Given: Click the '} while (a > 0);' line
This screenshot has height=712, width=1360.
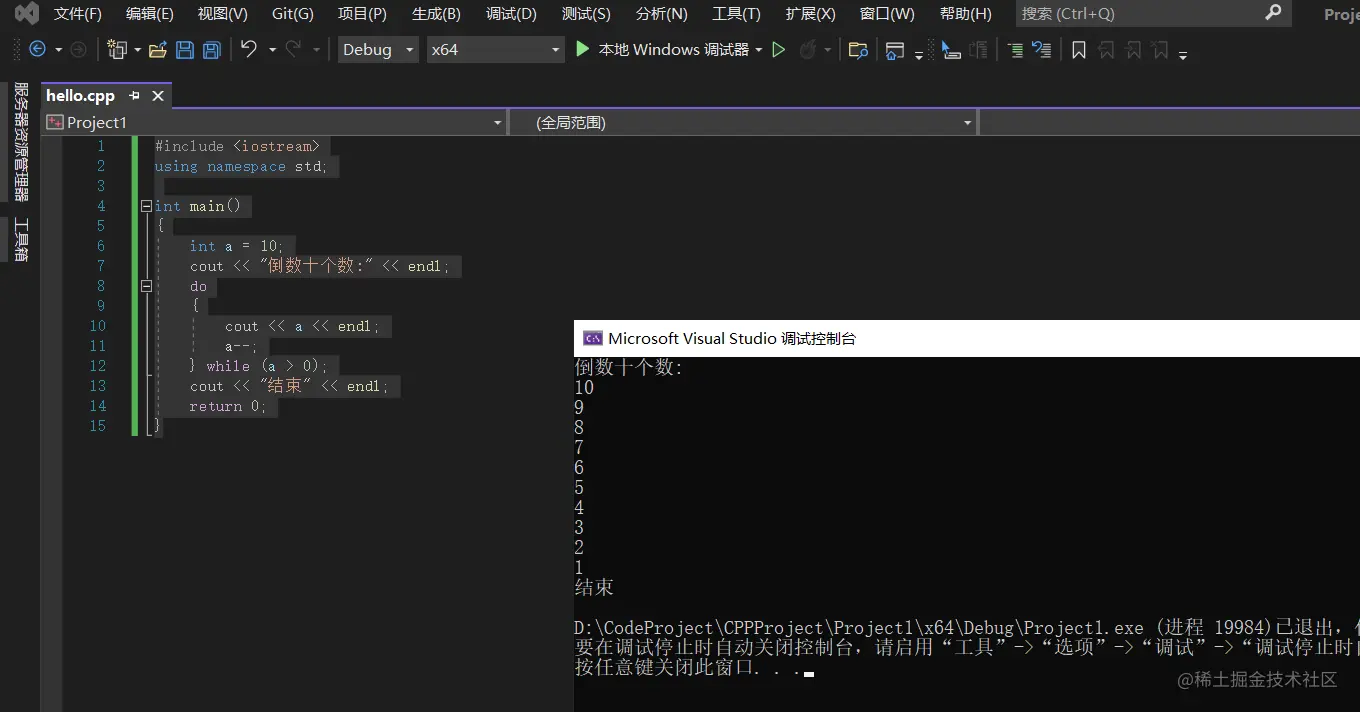Looking at the screenshot, I should [258, 366].
